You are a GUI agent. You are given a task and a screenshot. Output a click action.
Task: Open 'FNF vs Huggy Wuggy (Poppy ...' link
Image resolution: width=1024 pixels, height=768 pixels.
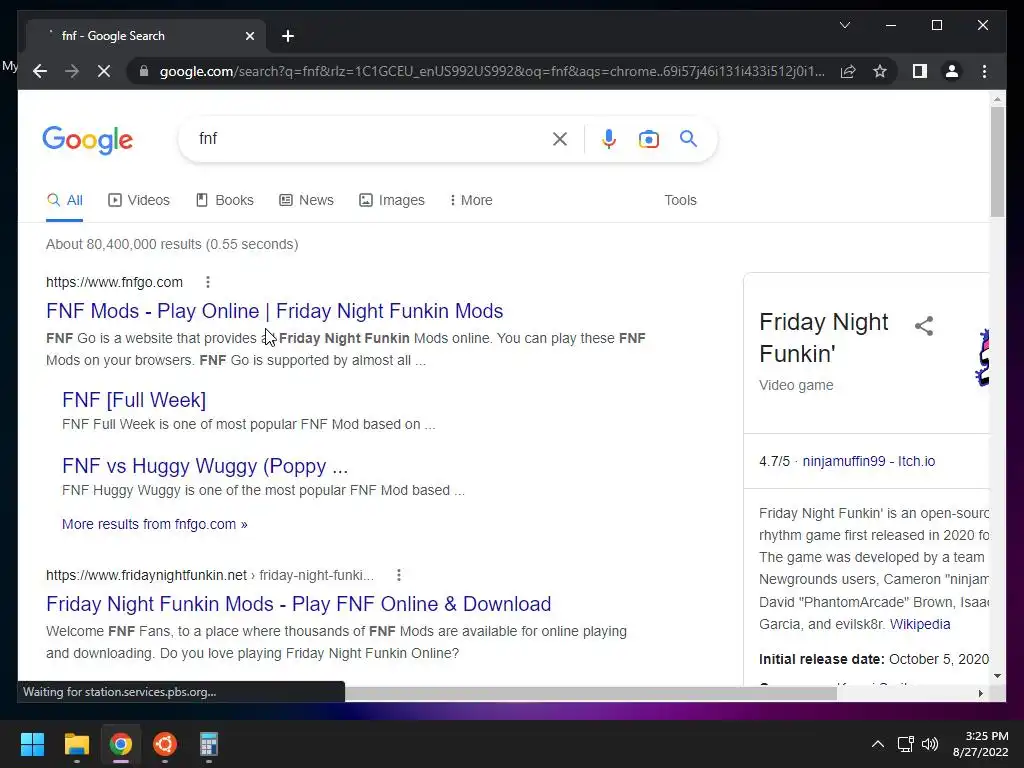point(205,466)
